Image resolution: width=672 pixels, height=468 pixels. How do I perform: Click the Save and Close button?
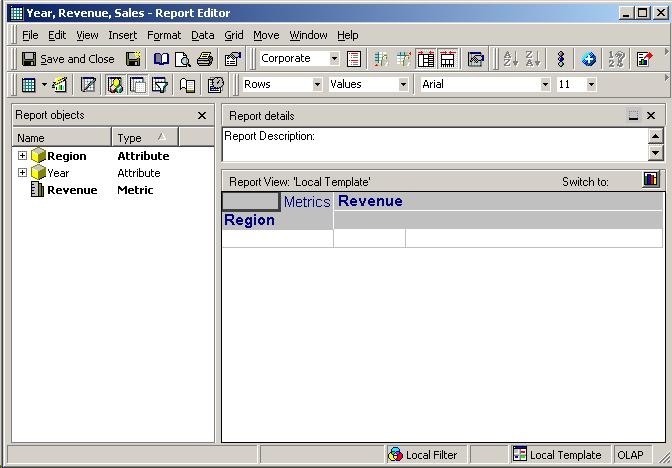[68, 59]
